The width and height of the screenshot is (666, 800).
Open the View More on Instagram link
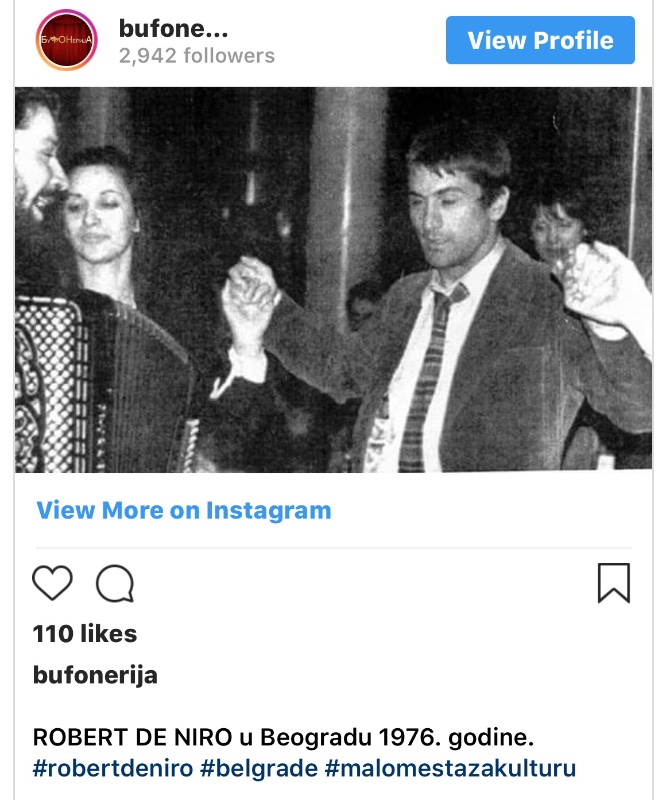[x=184, y=510]
